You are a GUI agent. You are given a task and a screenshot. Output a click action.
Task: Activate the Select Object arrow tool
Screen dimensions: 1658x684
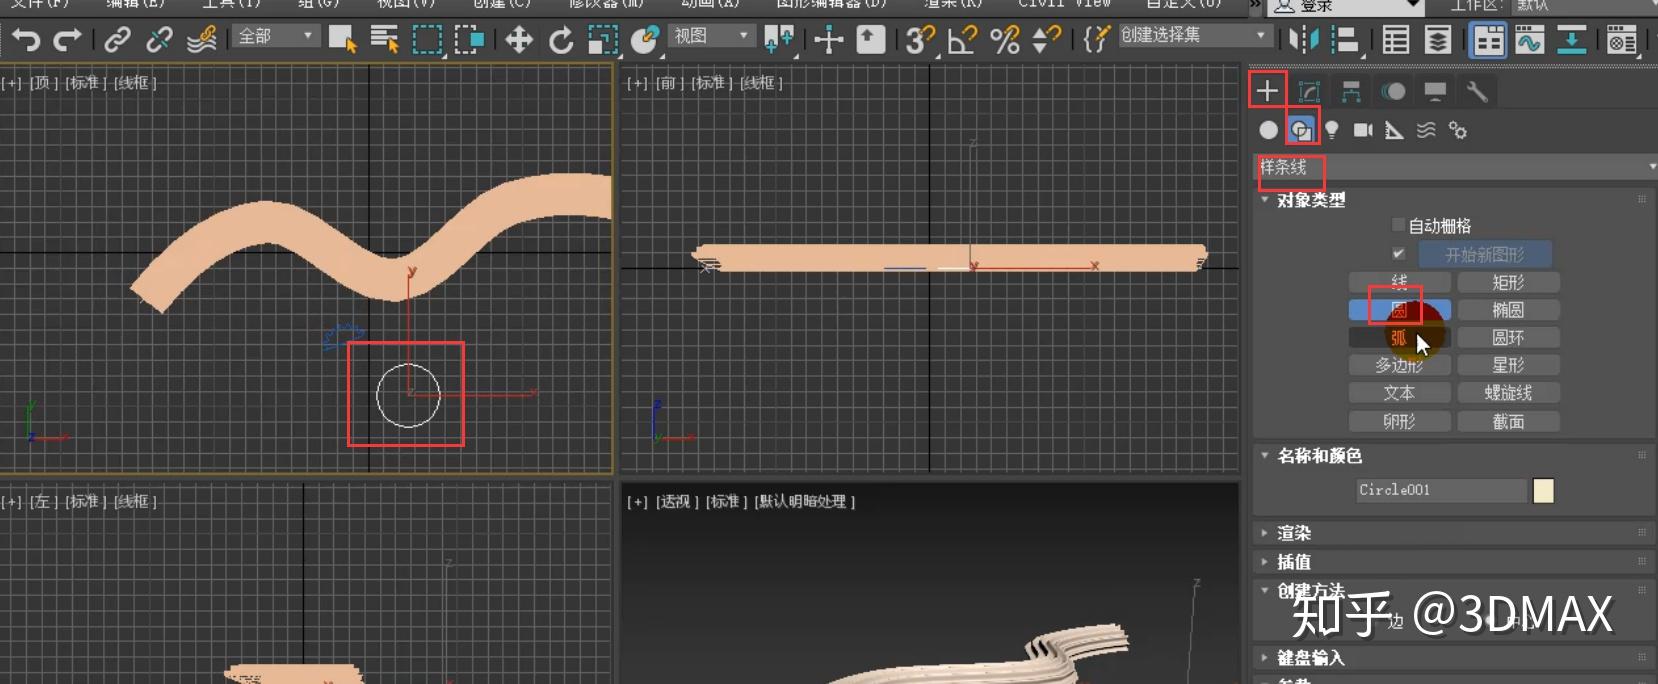pyautogui.click(x=342, y=40)
